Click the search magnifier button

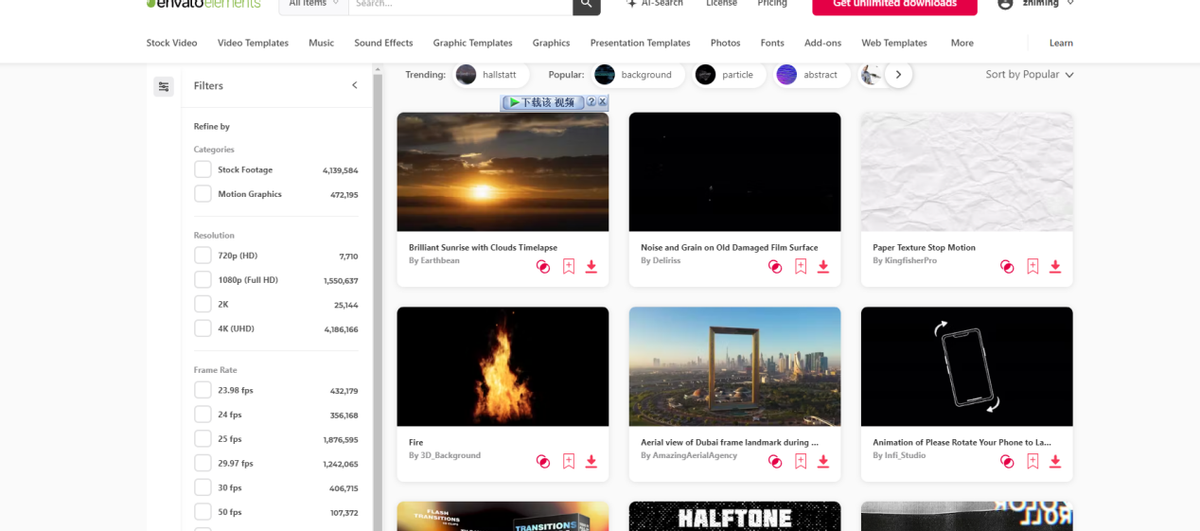[x=586, y=4]
